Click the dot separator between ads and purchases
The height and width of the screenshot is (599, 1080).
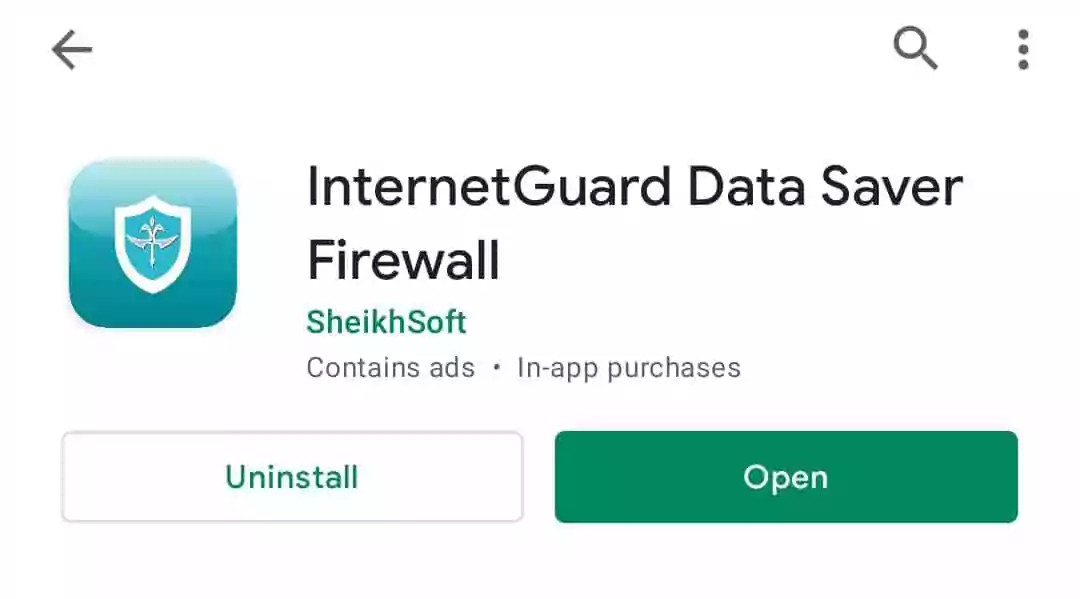pos(496,368)
